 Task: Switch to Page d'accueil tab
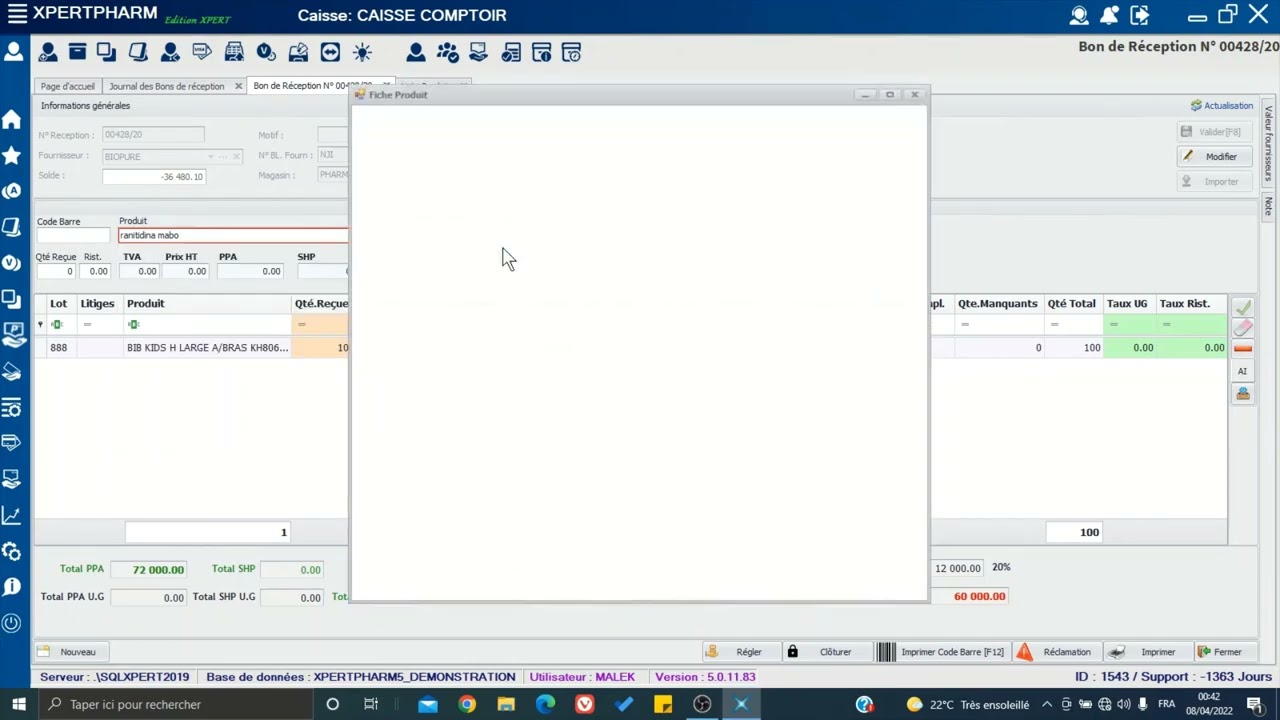point(67,86)
